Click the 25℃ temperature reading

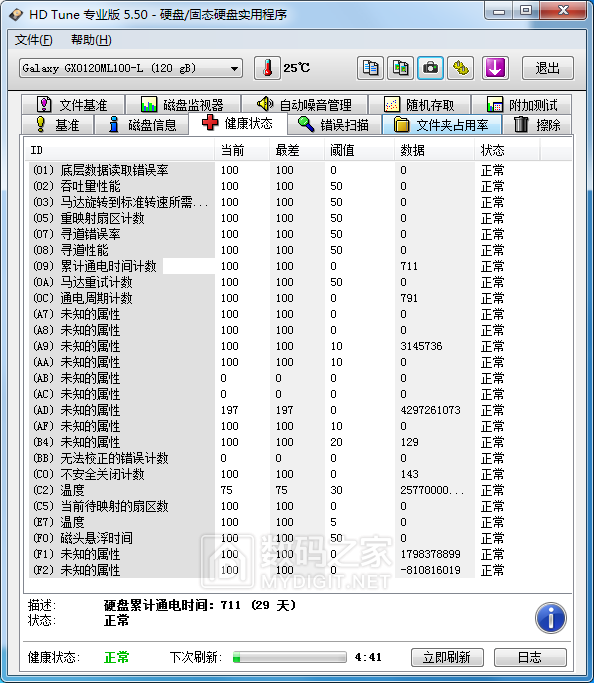[x=297, y=68]
